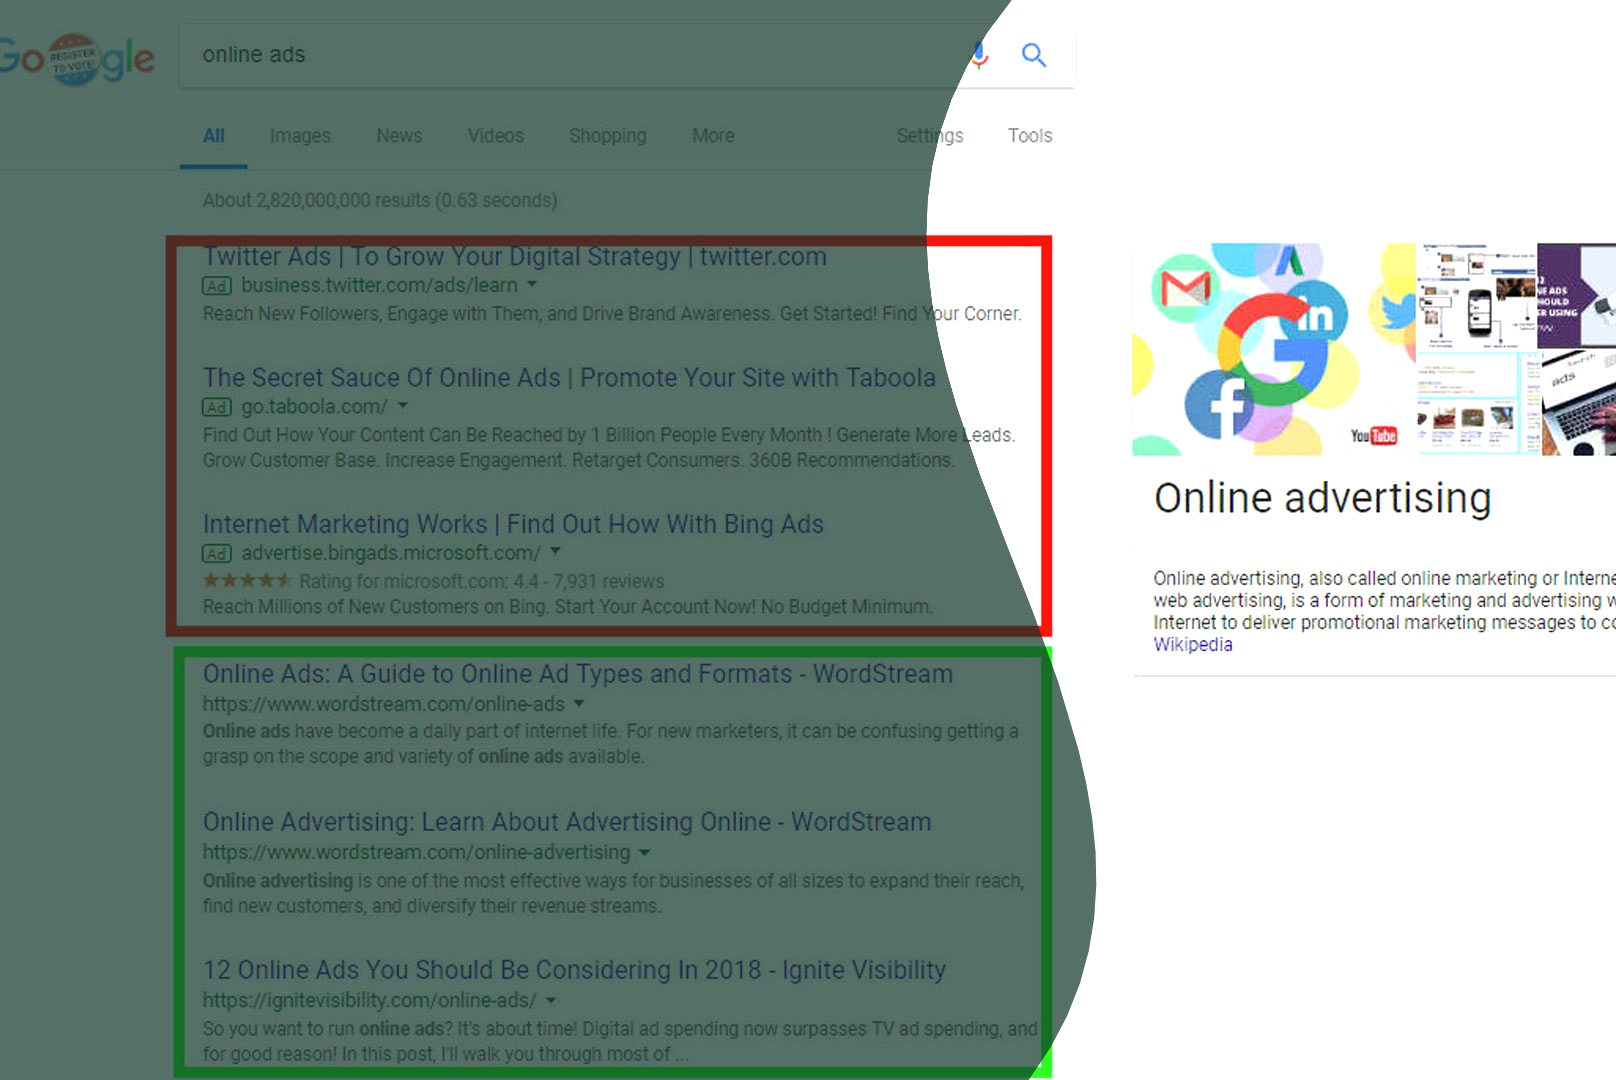Open the Bing Ads Internet Marketing title
1616x1080 pixels.
[513, 524]
